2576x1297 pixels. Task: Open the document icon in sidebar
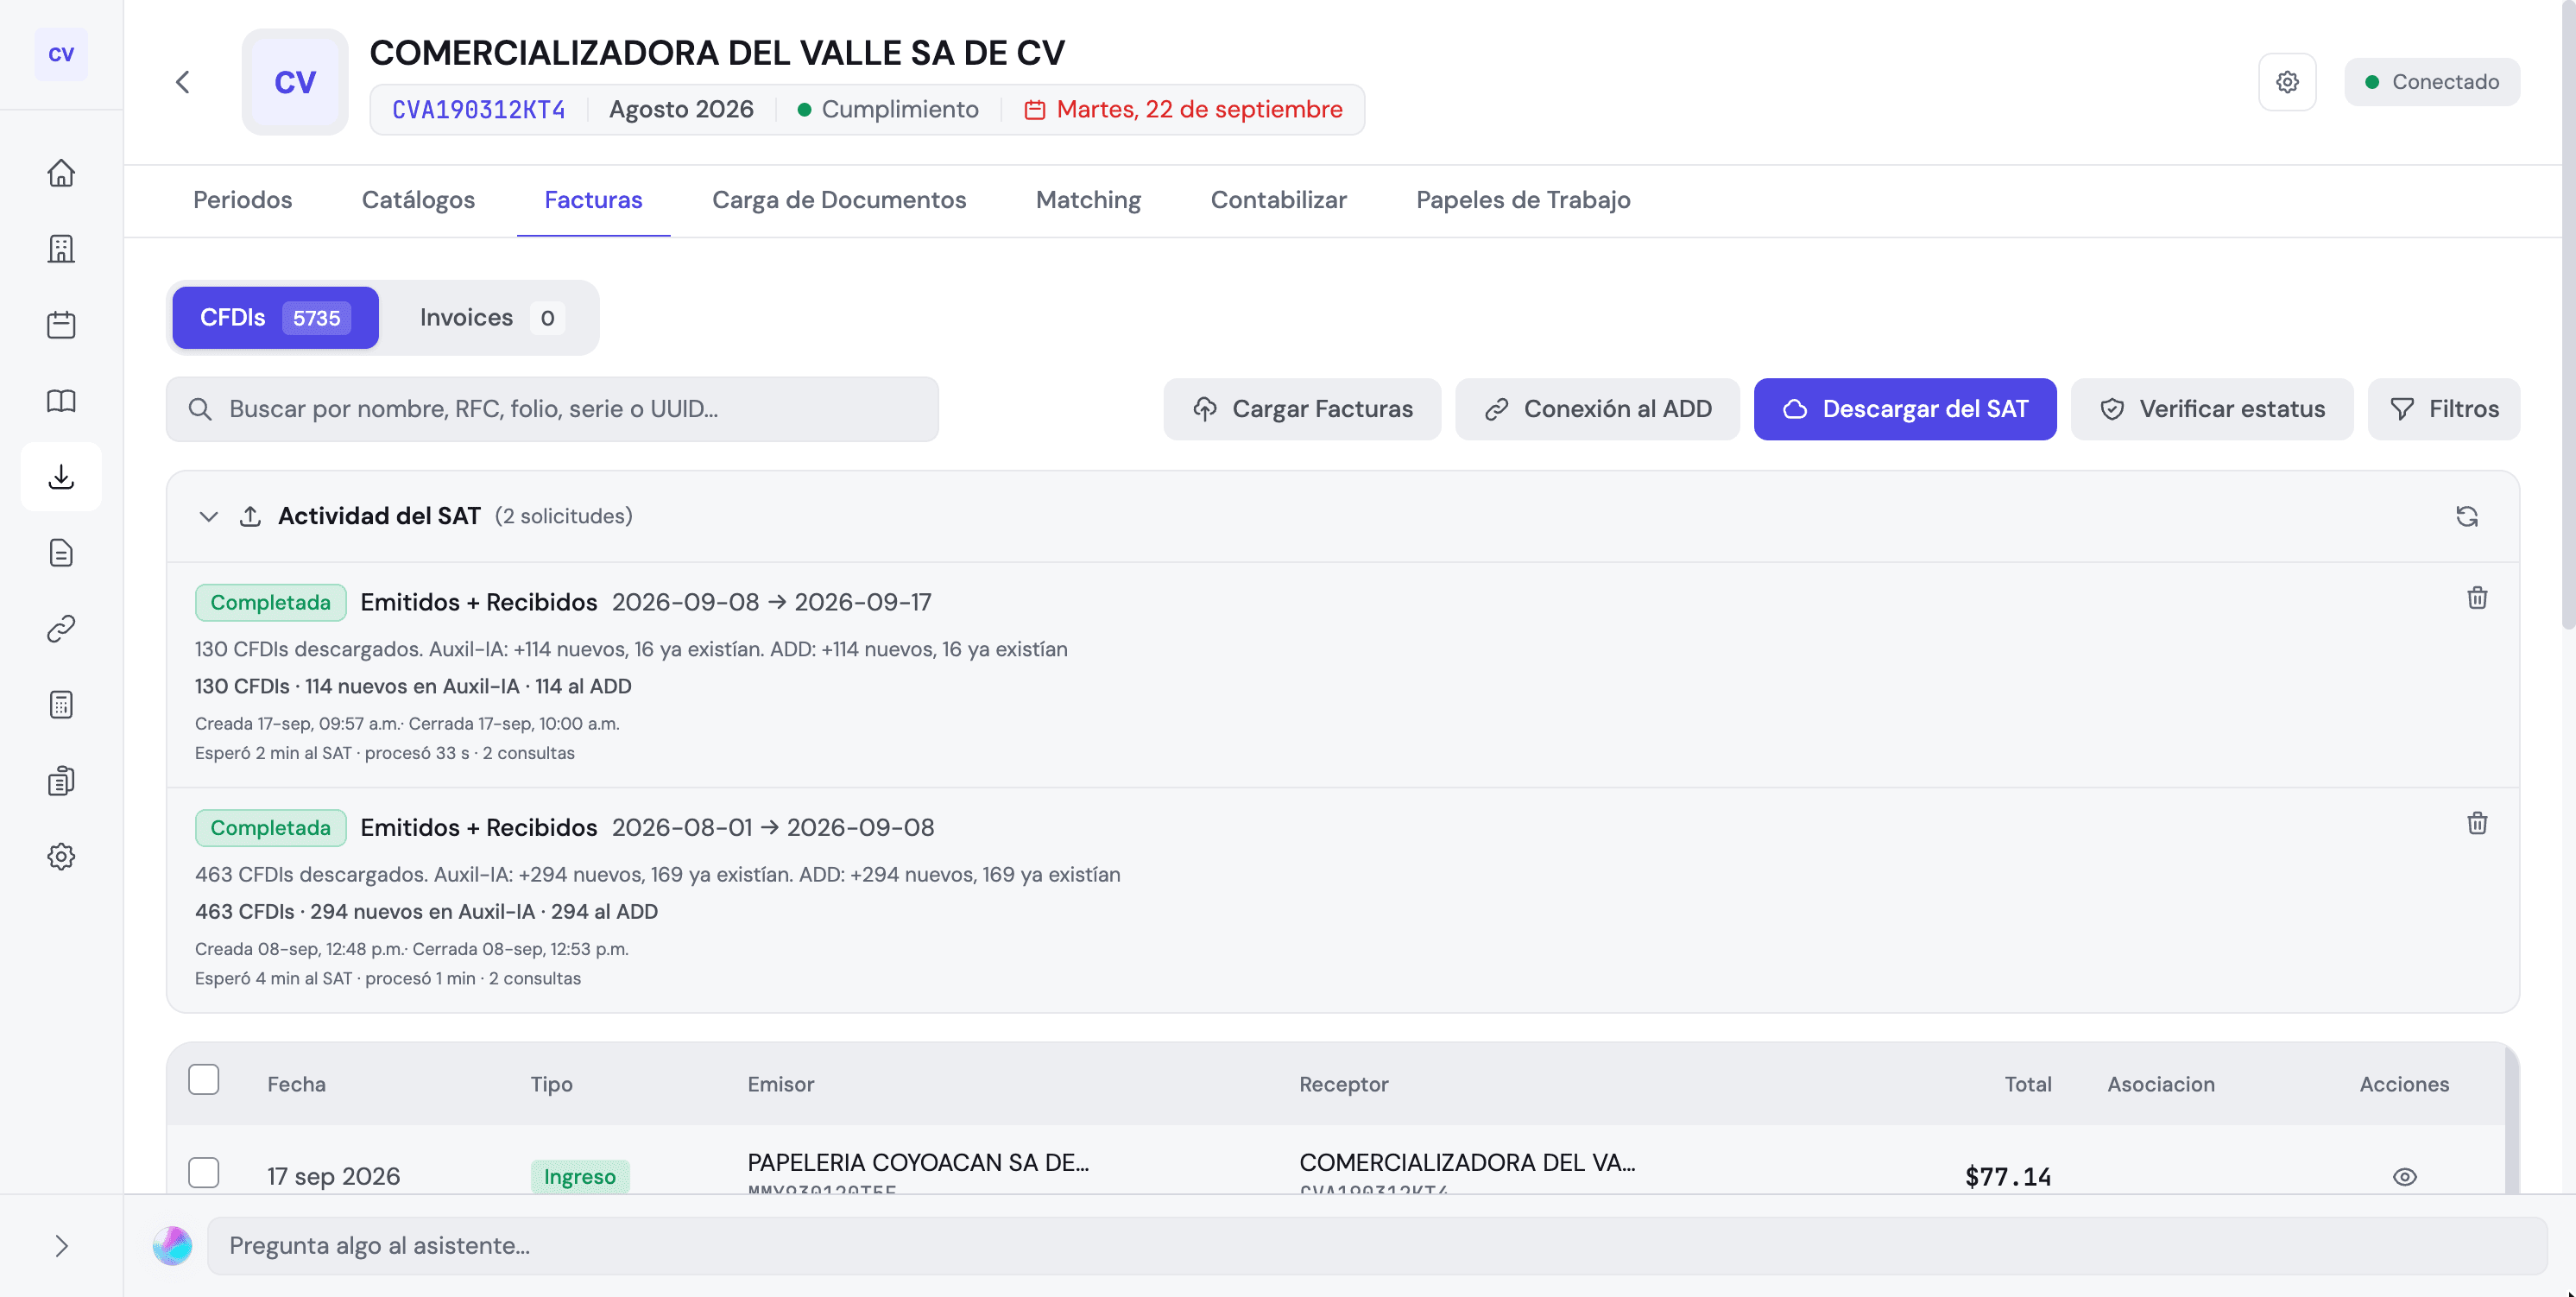coord(61,553)
